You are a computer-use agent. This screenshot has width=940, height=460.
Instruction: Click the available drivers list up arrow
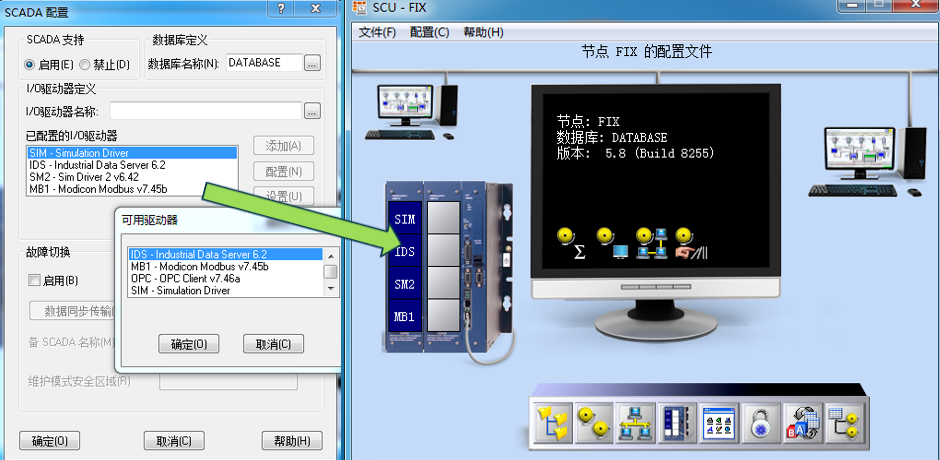pos(330,255)
